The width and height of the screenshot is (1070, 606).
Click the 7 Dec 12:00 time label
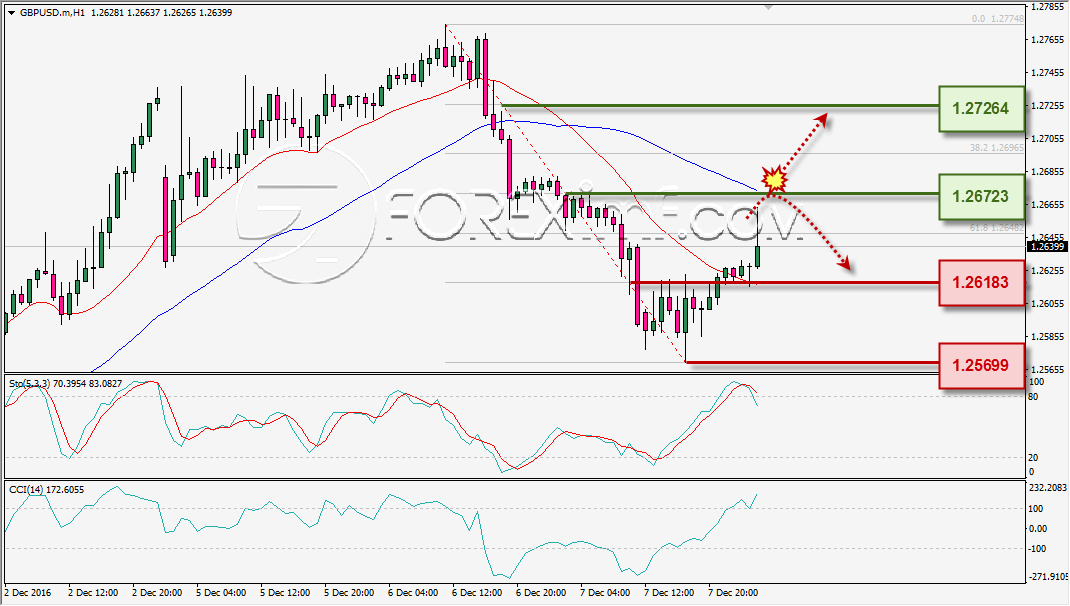pos(669,592)
